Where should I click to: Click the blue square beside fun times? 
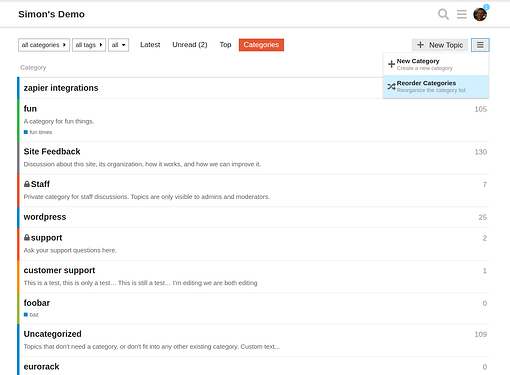click(26, 132)
